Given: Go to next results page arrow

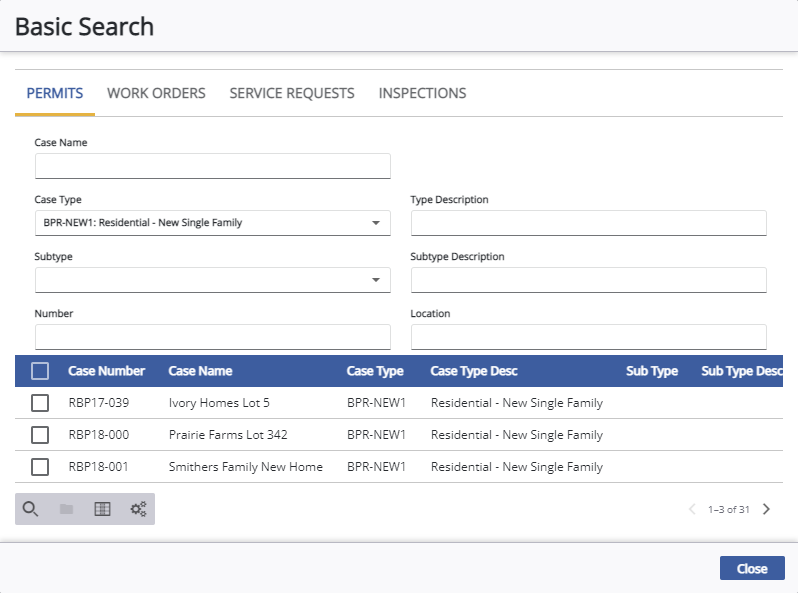Looking at the screenshot, I should tap(766, 509).
